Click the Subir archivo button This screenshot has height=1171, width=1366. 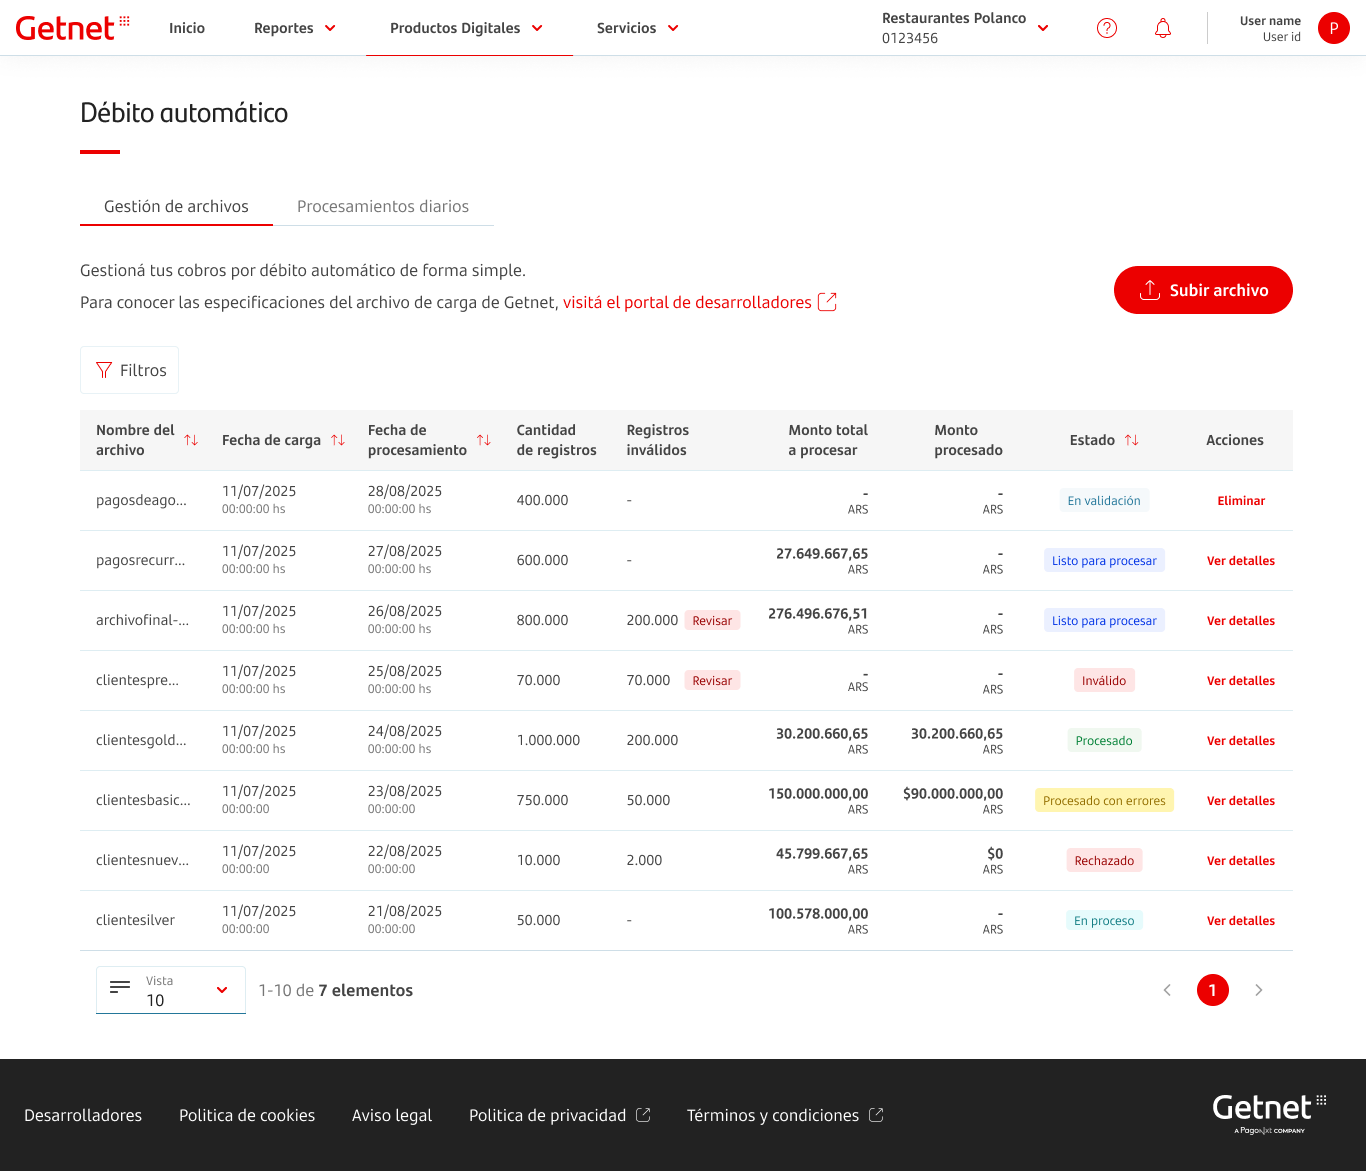point(1203,290)
